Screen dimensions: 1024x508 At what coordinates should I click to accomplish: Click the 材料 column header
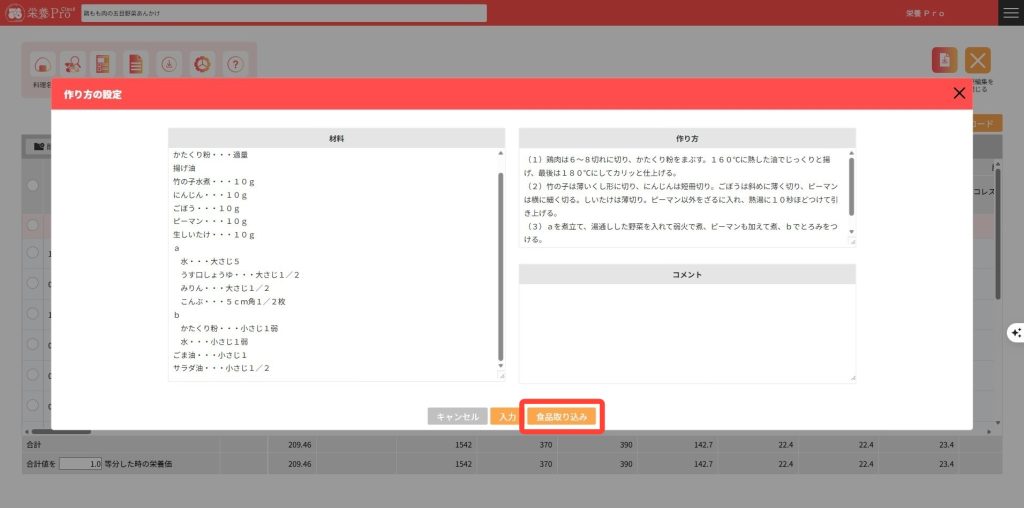(336, 138)
